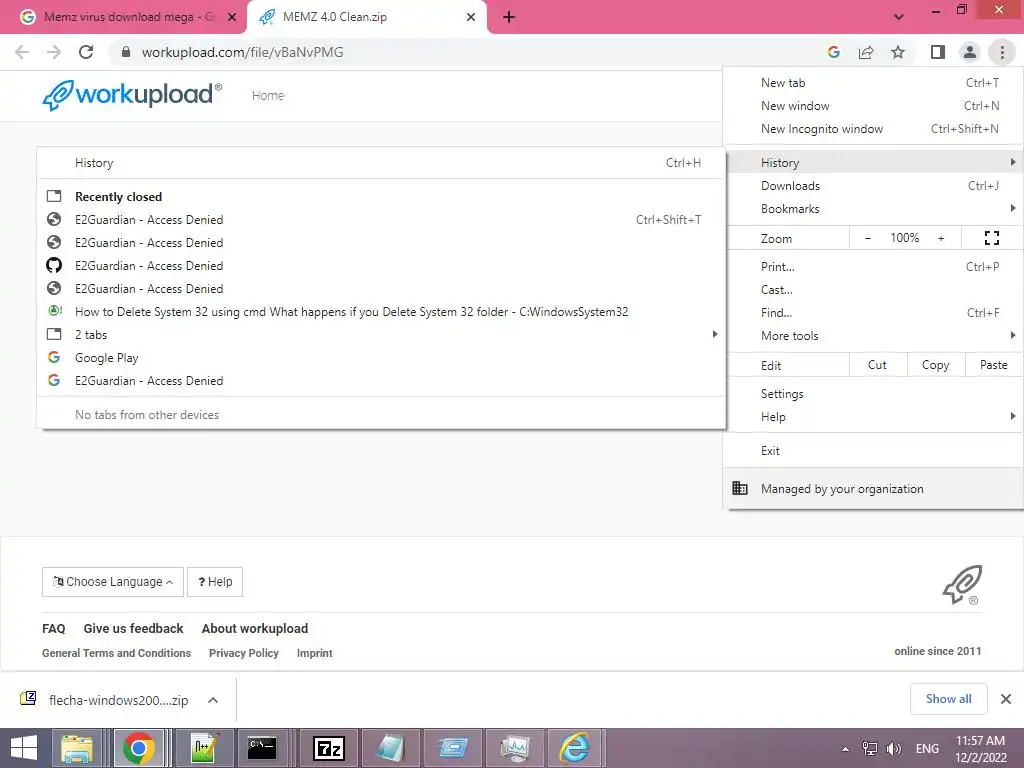Click the ? Help button
The height and width of the screenshot is (768, 1024).
[215, 582]
